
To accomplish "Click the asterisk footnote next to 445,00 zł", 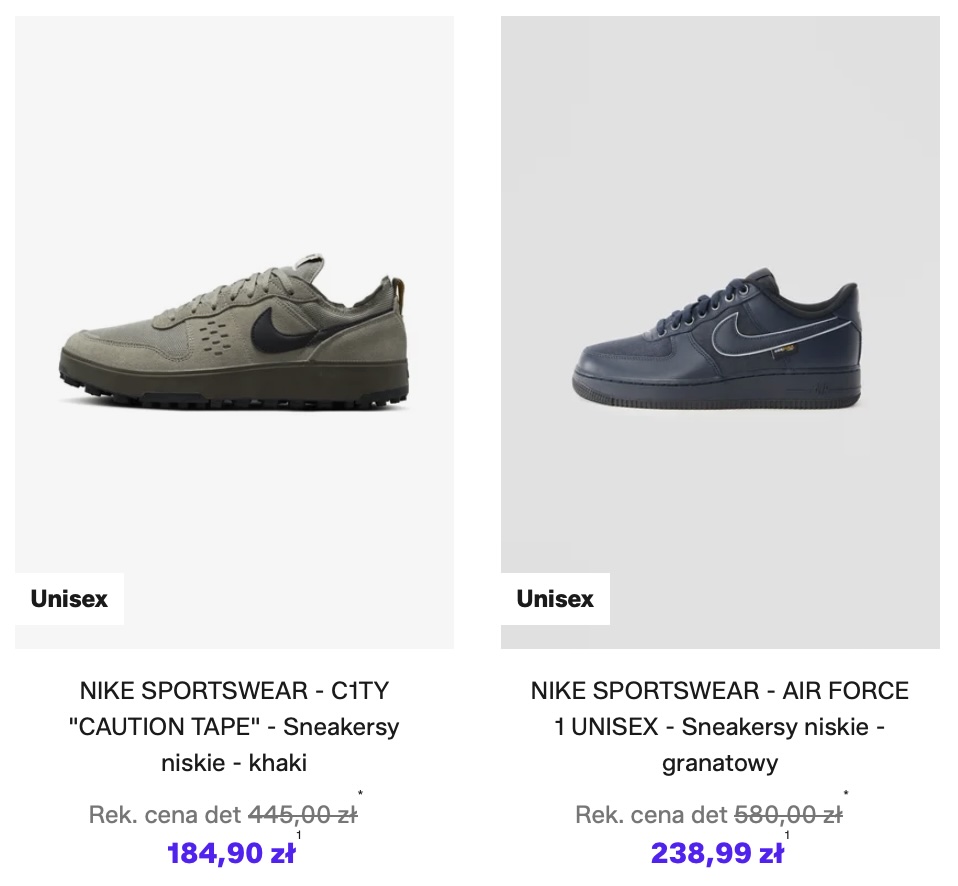I will tap(360, 795).
